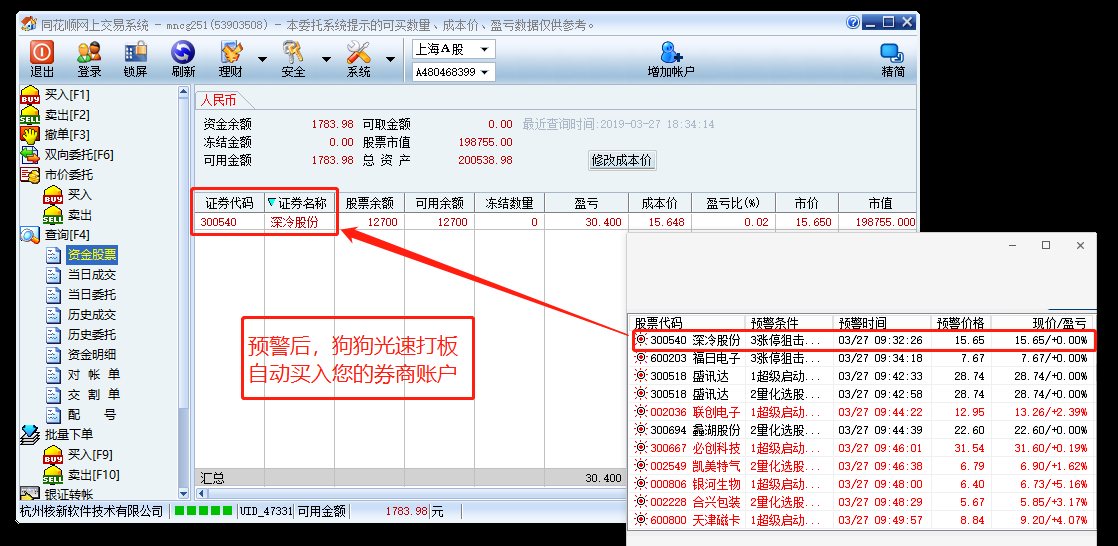Select 600800 天津磁卡 alert row
Image resolution: width=1118 pixels, height=546 pixels.
(862, 520)
